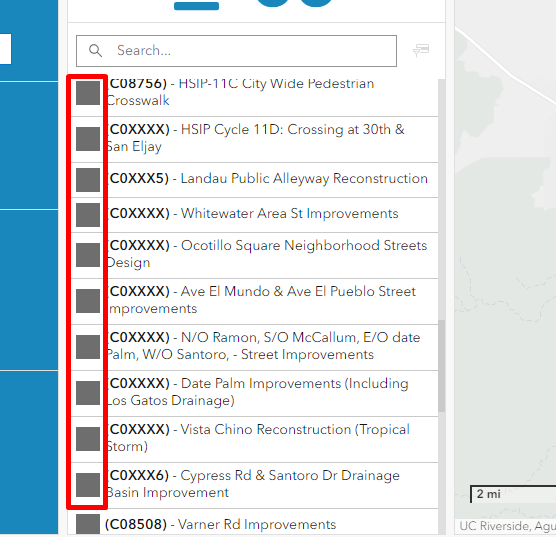Image resolution: width=556 pixels, height=537 pixels.
Task: Click gray square icon for Date Palm Improvements
Action: click(88, 393)
